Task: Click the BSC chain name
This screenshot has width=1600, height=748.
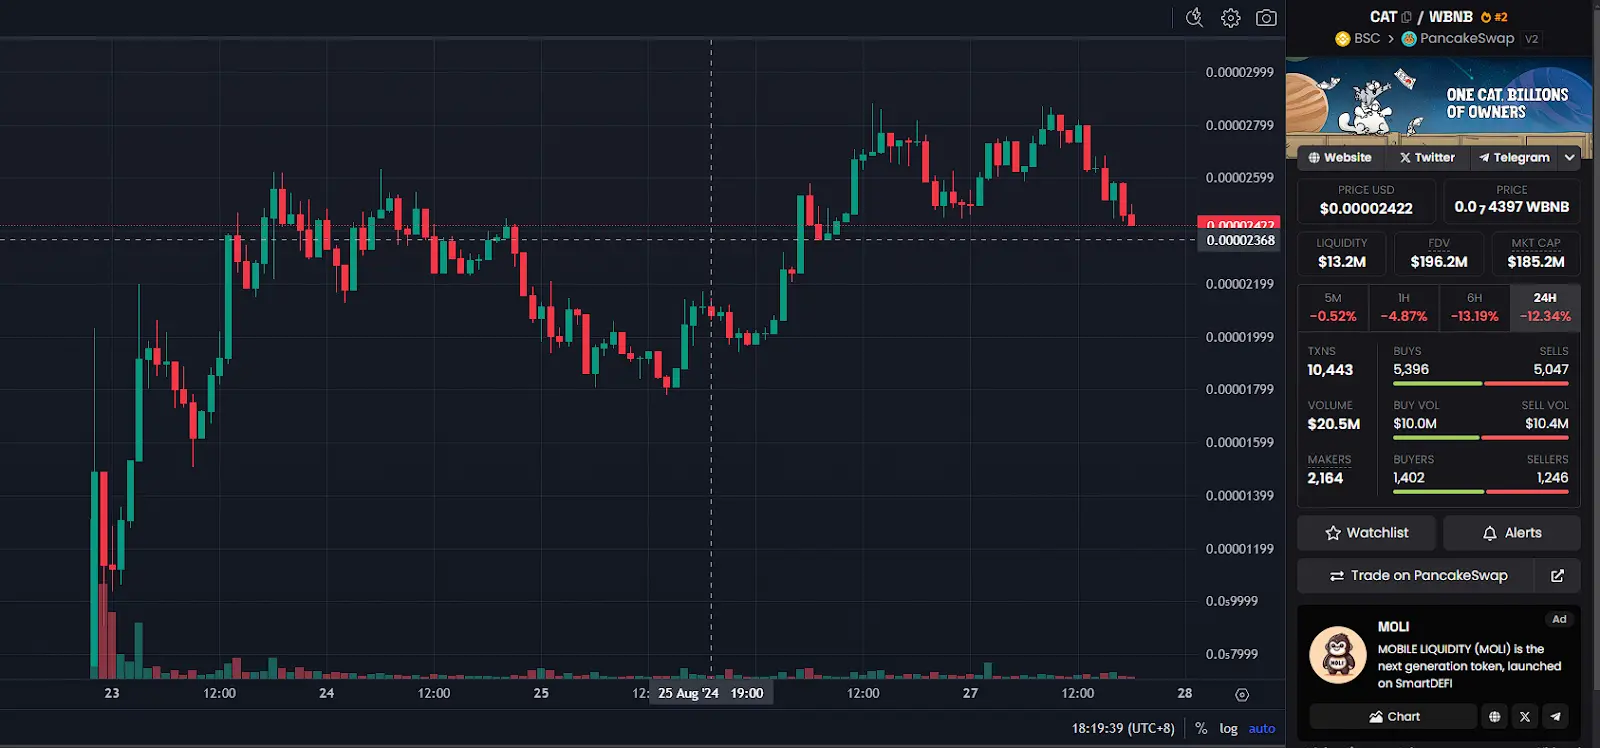Action: tap(1367, 39)
